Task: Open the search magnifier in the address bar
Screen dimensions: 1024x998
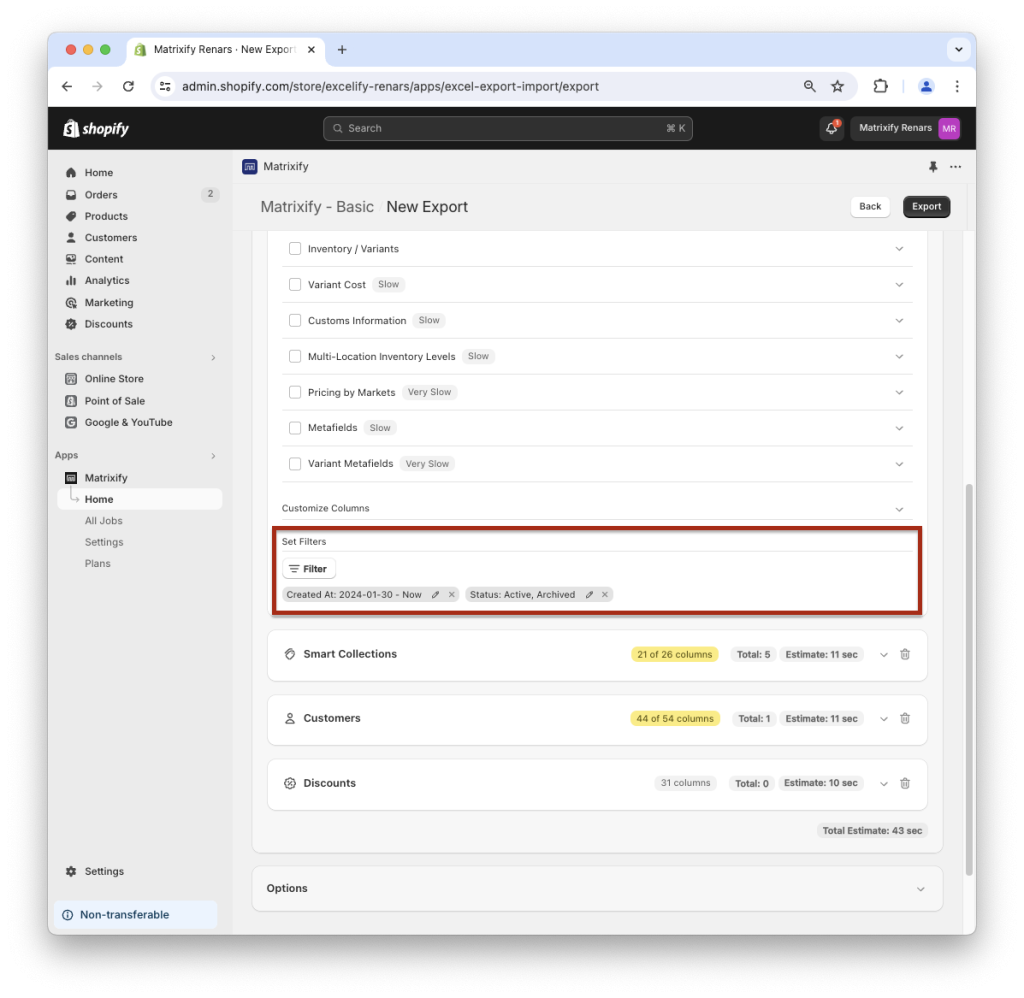Action: coord(809,86)
